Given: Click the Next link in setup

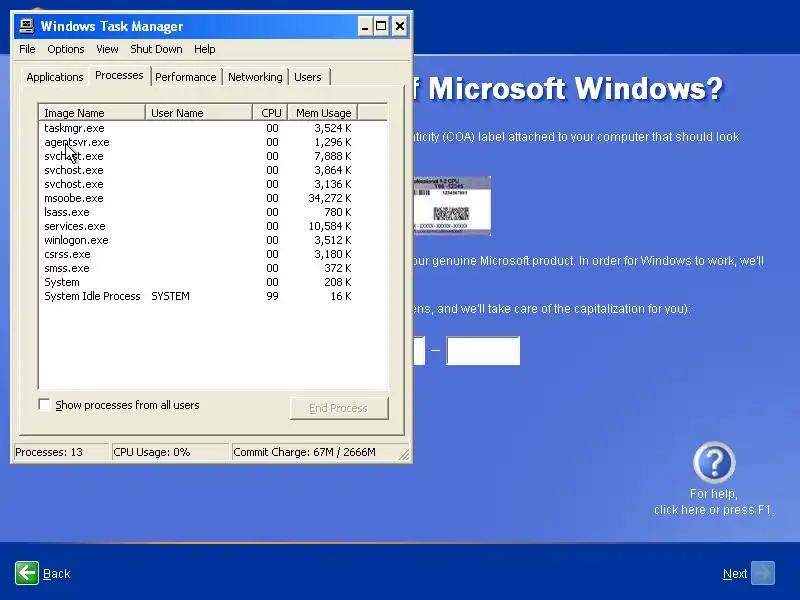Looking at the screenshot, I should pyautogui.click(x=735, y=573).
